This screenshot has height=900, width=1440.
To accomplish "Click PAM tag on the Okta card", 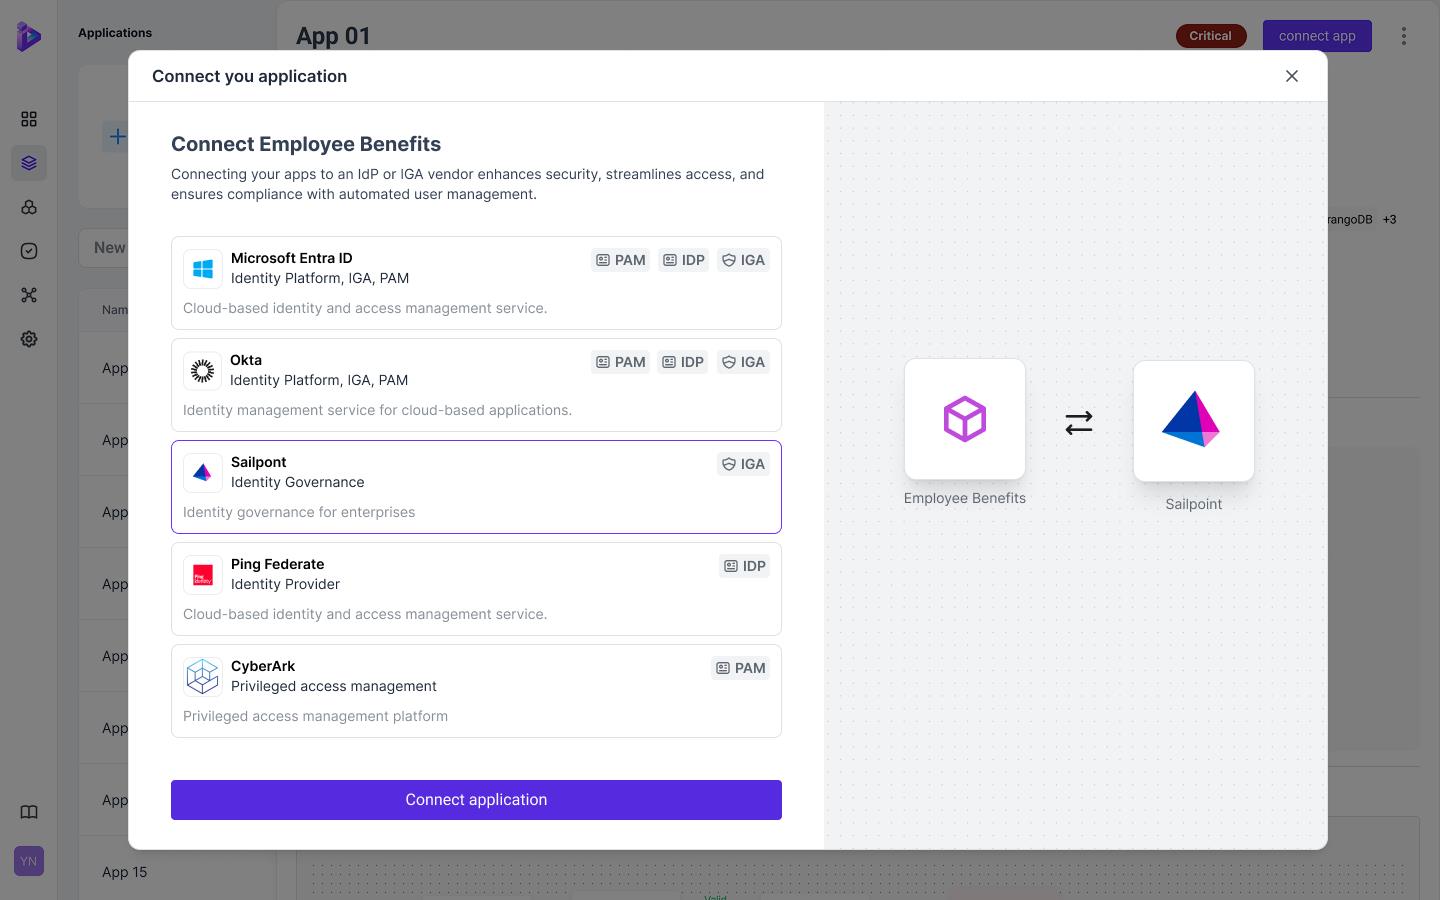I will 620,362.
